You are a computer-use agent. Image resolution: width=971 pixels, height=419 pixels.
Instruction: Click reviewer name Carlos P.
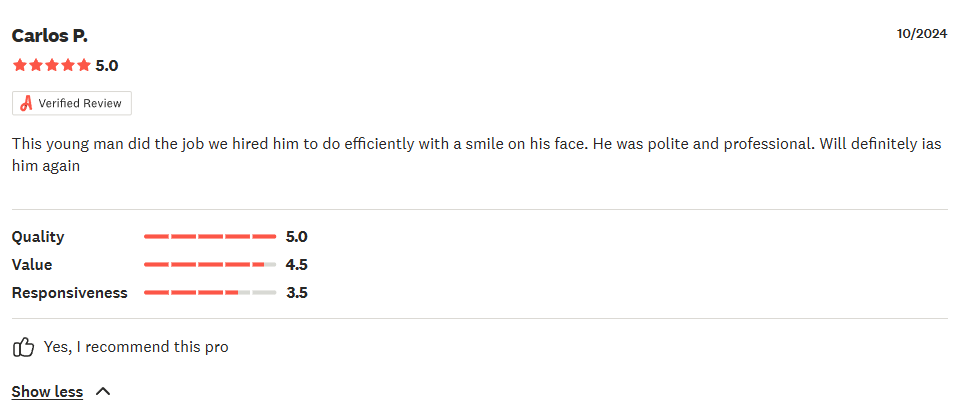pos(50,36)
